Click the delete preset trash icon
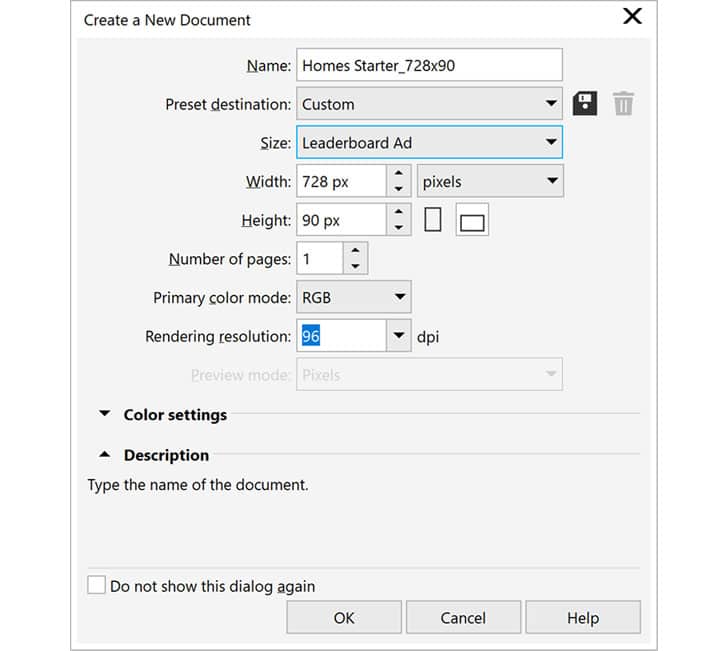Screen dimensions: 720x651 pos(623,103)
